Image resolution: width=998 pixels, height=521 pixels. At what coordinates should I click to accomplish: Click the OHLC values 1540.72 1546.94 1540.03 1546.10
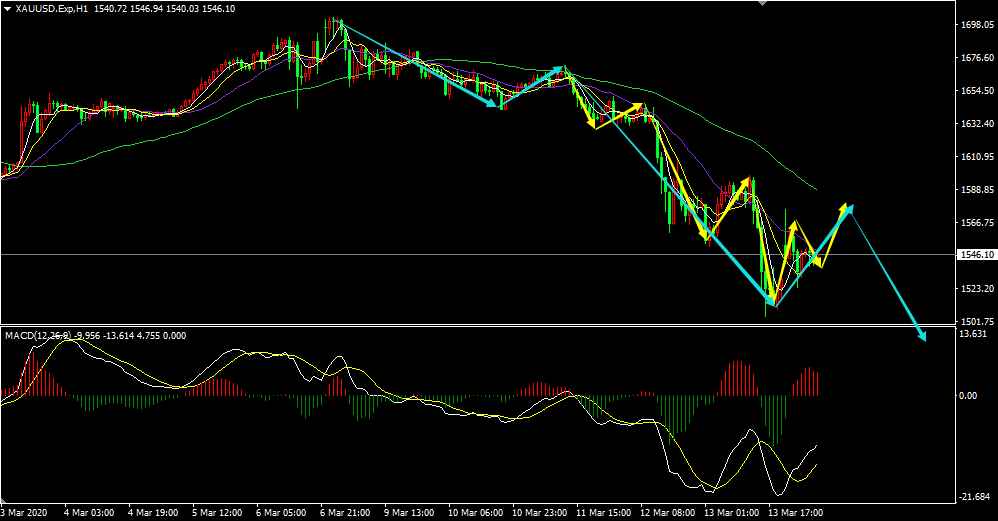tap(164, 9)
